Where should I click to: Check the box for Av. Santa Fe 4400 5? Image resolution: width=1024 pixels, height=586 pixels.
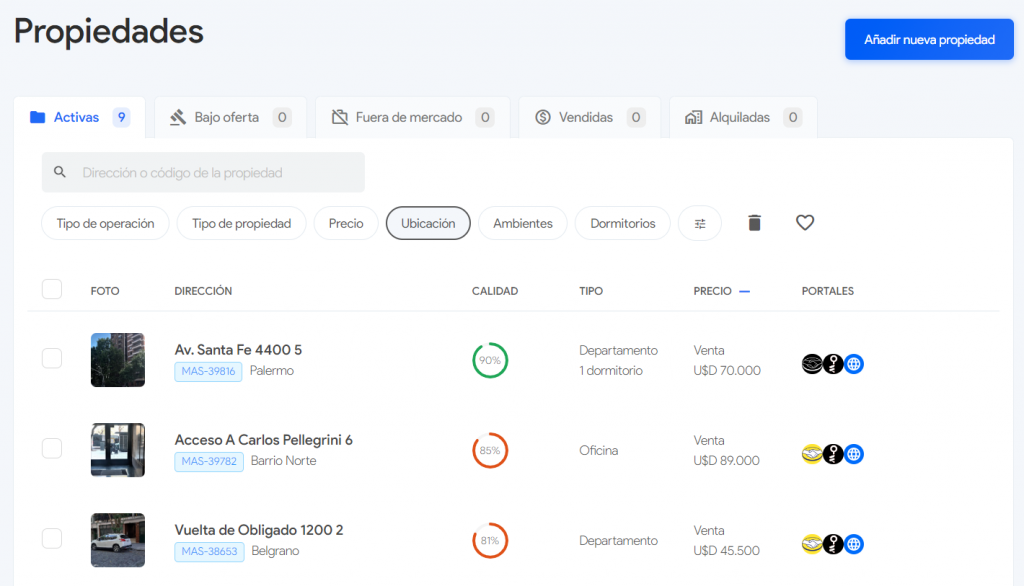[x=52, y=358]
